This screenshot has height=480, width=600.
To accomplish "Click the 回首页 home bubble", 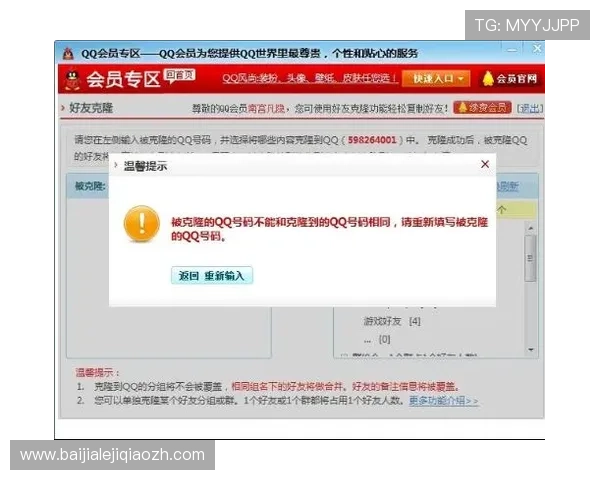I will point(179,75).
